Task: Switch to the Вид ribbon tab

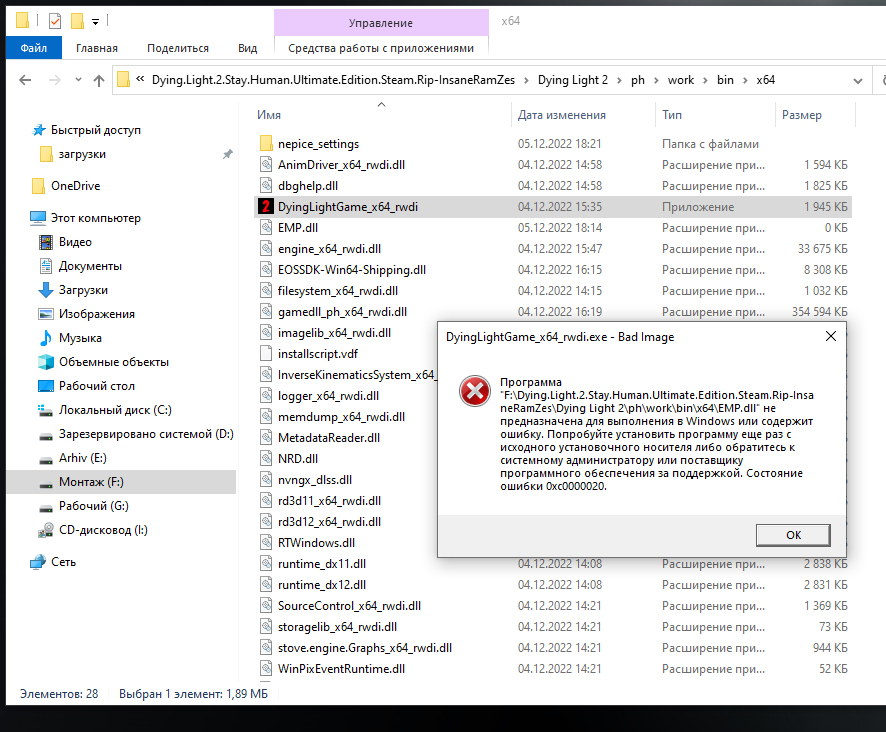Action: click(247, 48)
